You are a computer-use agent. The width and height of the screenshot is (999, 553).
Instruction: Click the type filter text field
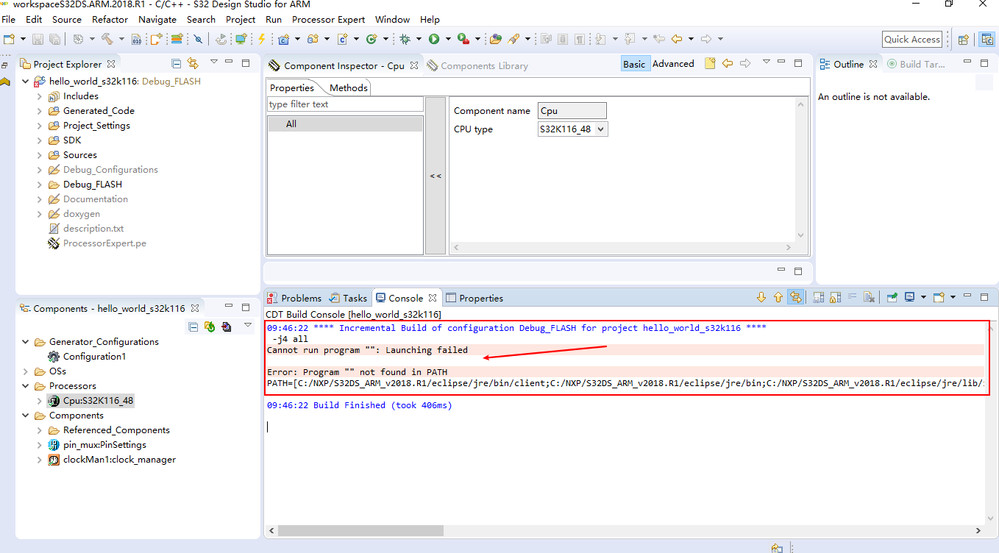(345, 104)
